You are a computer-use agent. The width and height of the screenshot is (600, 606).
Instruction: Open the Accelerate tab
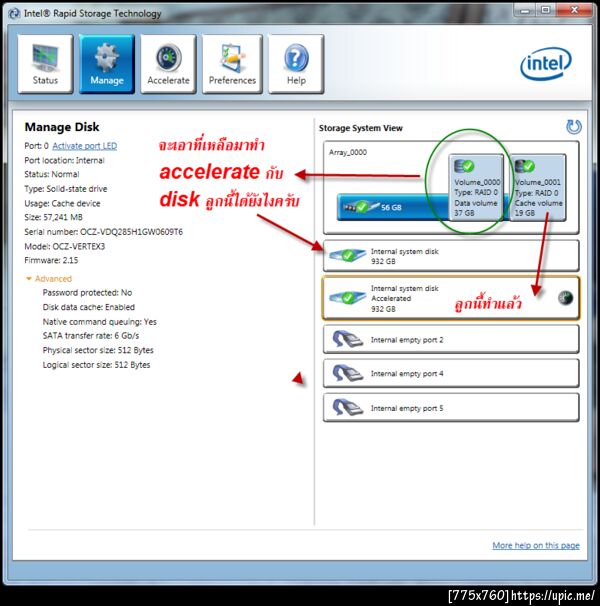(x=168, y=64)
